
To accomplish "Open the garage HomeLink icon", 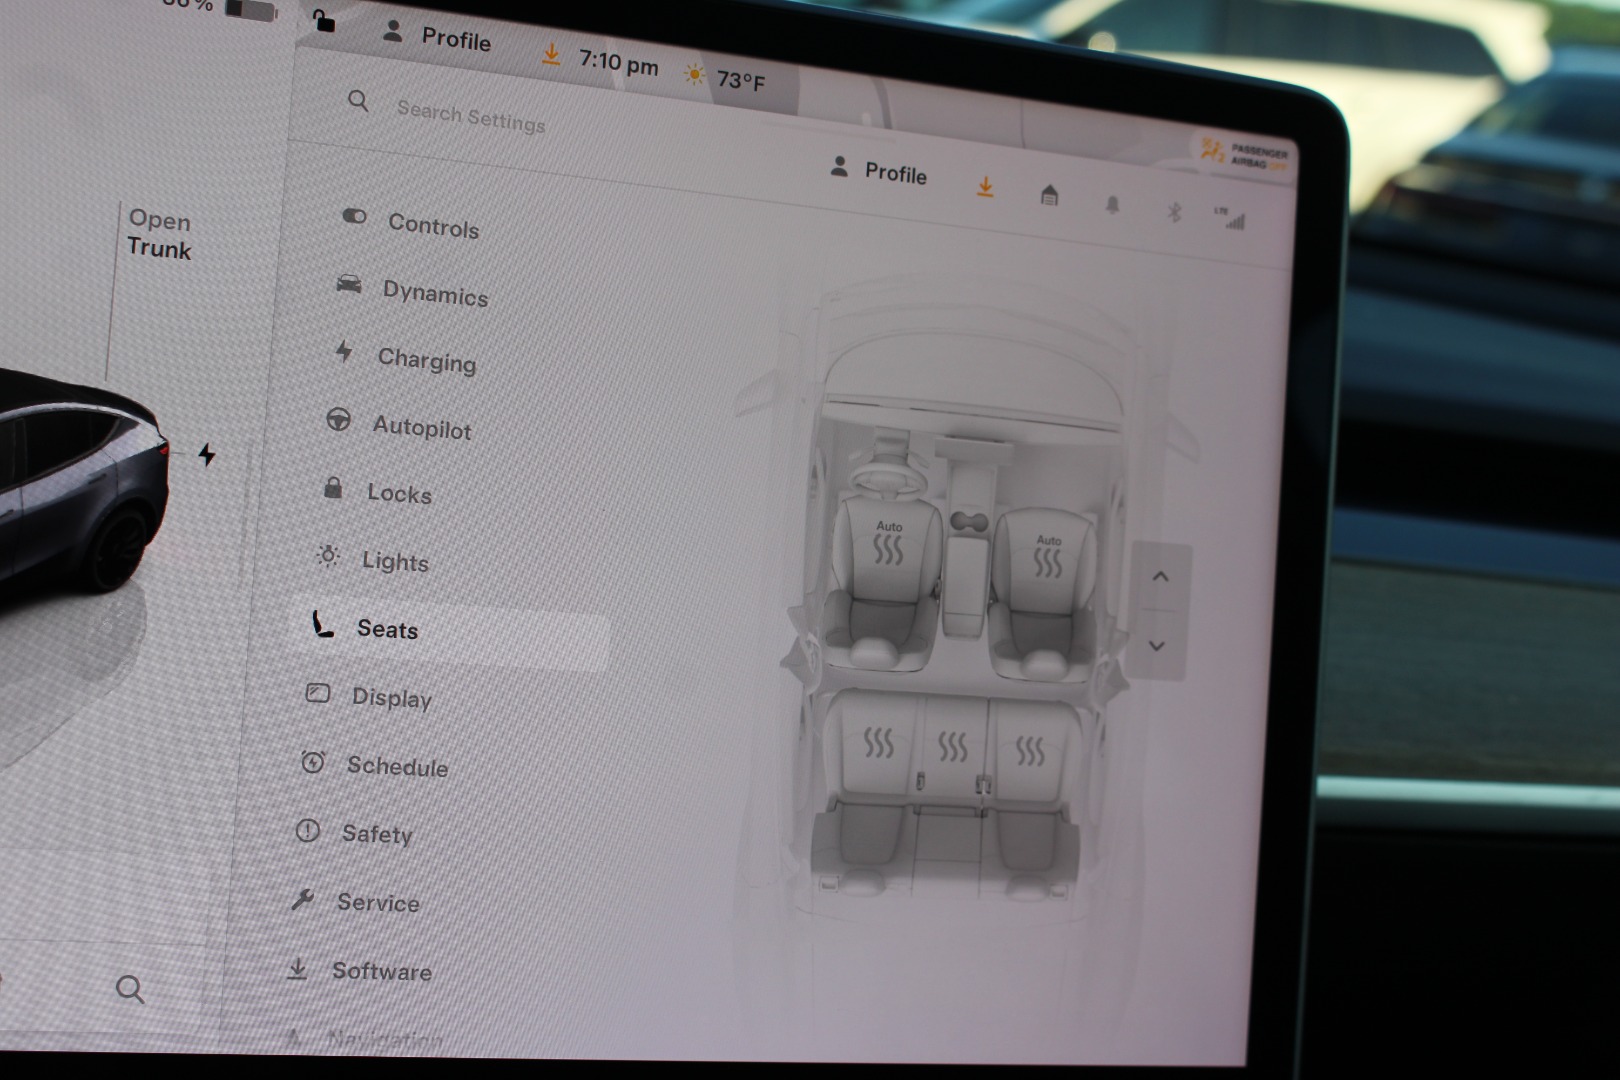I will pyautogui.click(x=1049, y=195).
